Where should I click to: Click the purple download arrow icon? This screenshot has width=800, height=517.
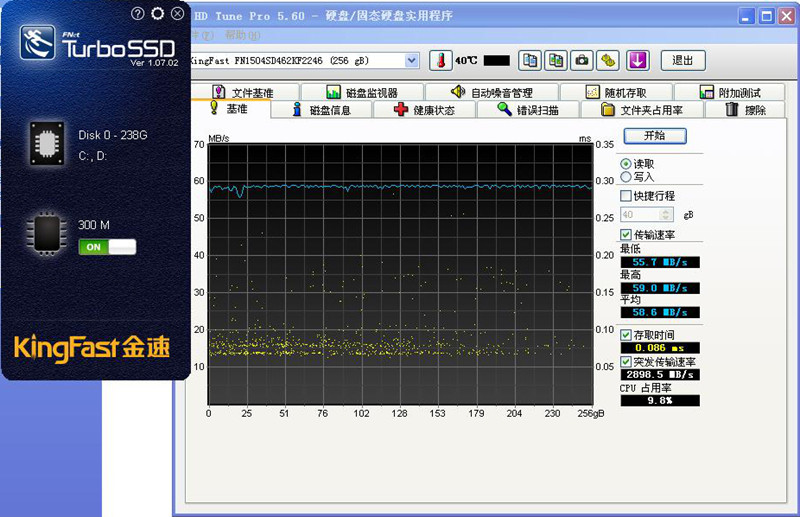638,60
